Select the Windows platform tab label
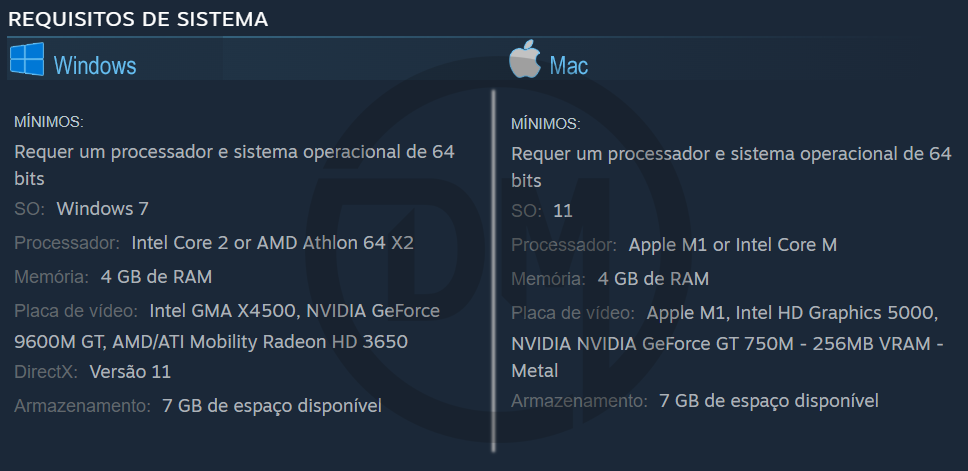Screen dimensions: 968x471 coord(95,65)
